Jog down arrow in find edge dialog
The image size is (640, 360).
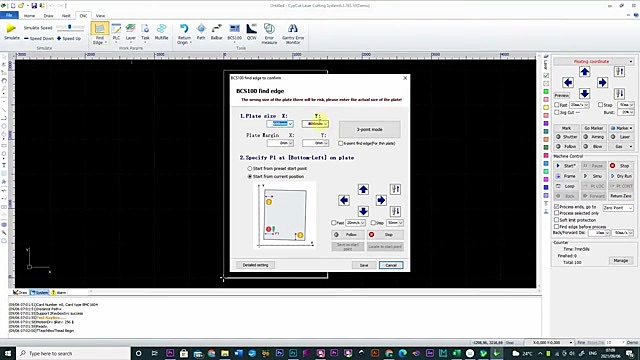[363, 211]
